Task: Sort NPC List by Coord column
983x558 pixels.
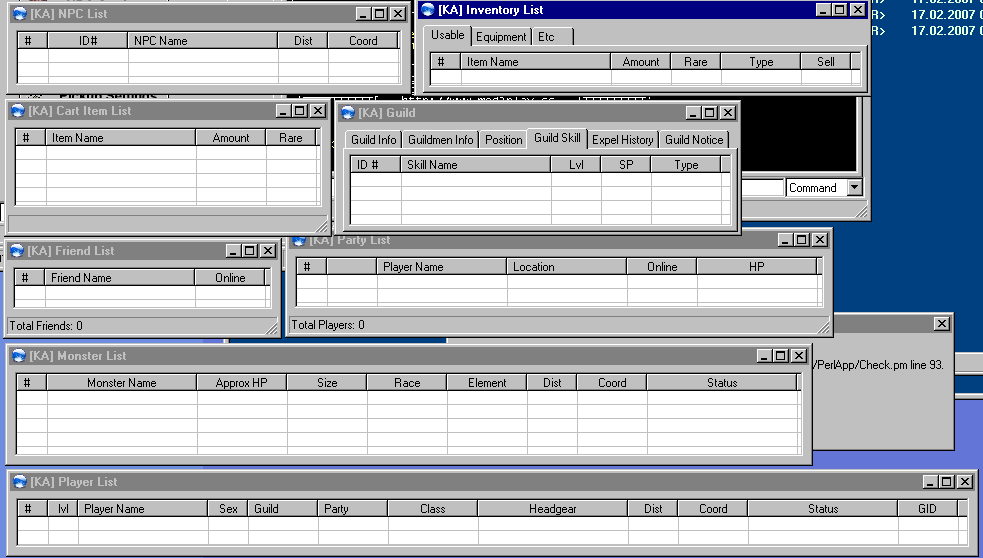Action: click(x=363, y=41)
